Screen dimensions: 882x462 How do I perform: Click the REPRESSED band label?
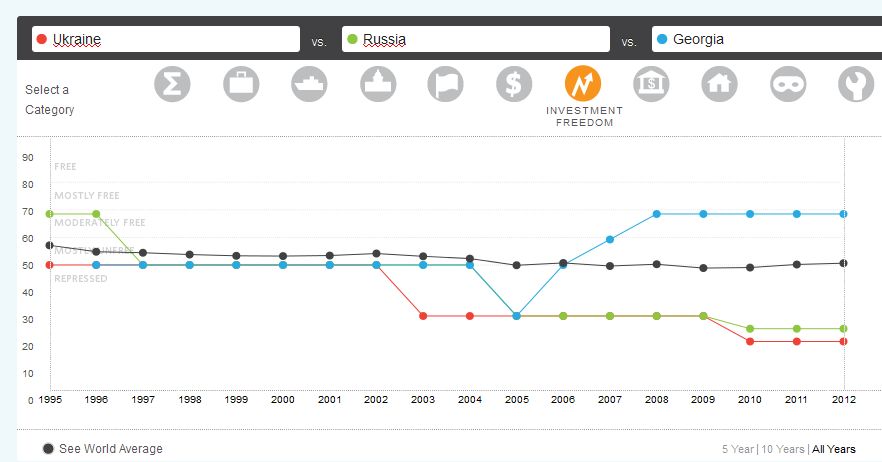pyautogui.click(x=80, y=279)
